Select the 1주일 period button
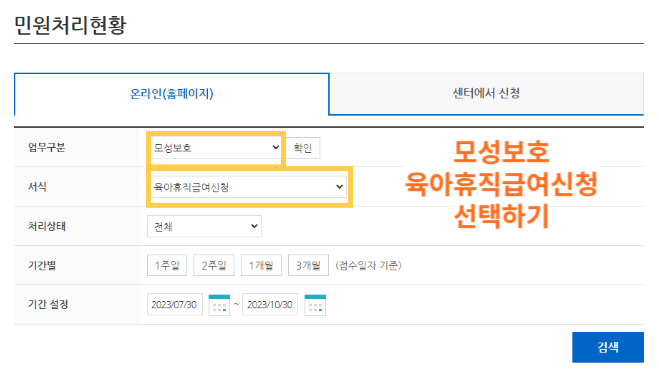Viewport: 659px width, 374px height. pyautogui.click(x=167, y=265)
